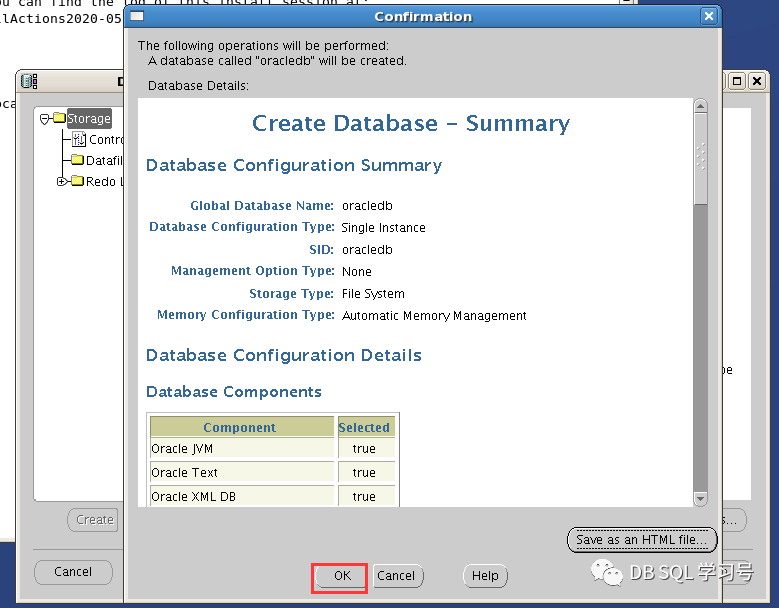Screen dimensions: 779x608
Task: Click the SID value oracledb
Action: tap(367, 249)
